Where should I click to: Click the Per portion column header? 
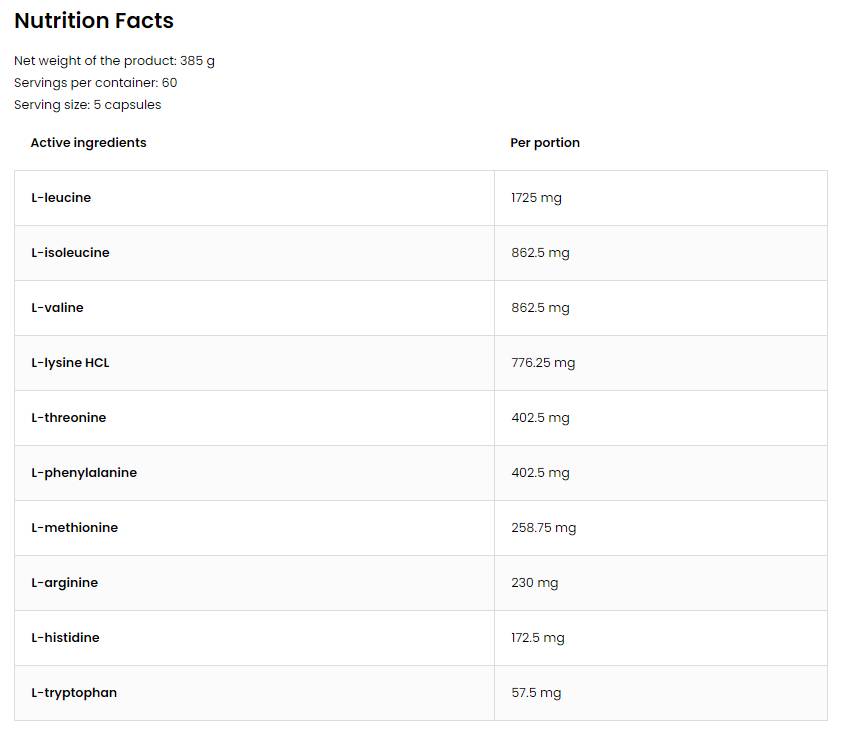click(545, 143)
